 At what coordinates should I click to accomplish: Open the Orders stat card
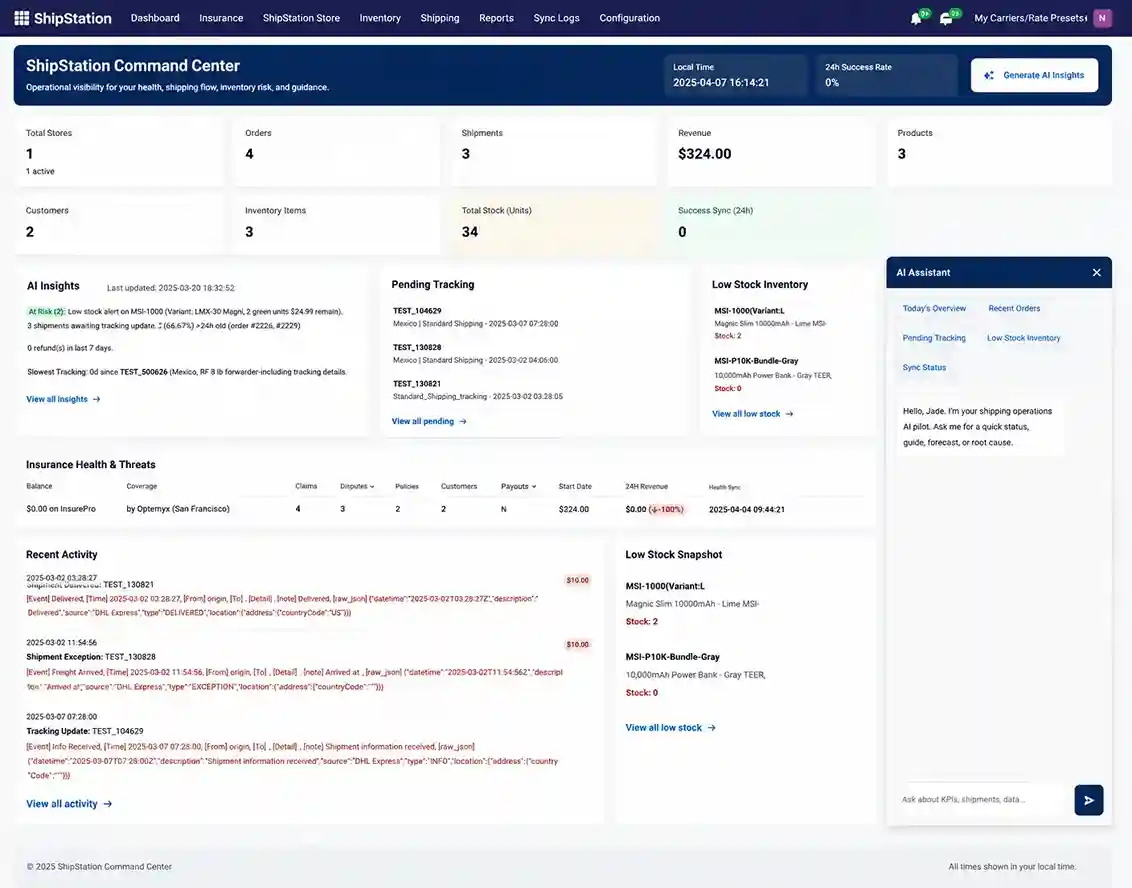tap(336, 152)
